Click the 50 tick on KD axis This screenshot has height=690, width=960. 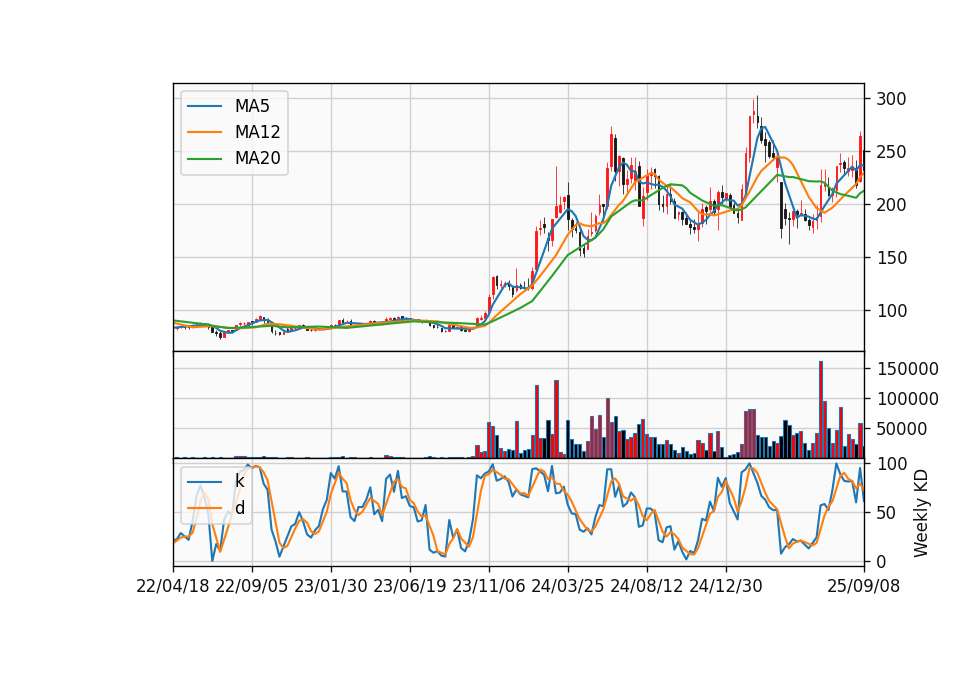886,512
